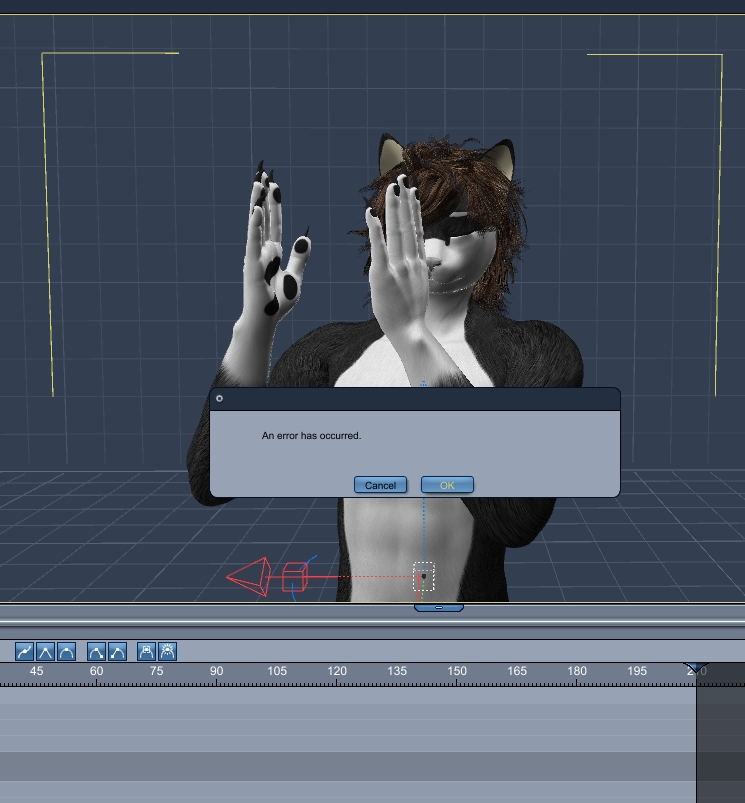Click frame 135 on the timeline ruler
Viewport: 745px width, 803px height.
pyautogui.click(x=397, y=671)
